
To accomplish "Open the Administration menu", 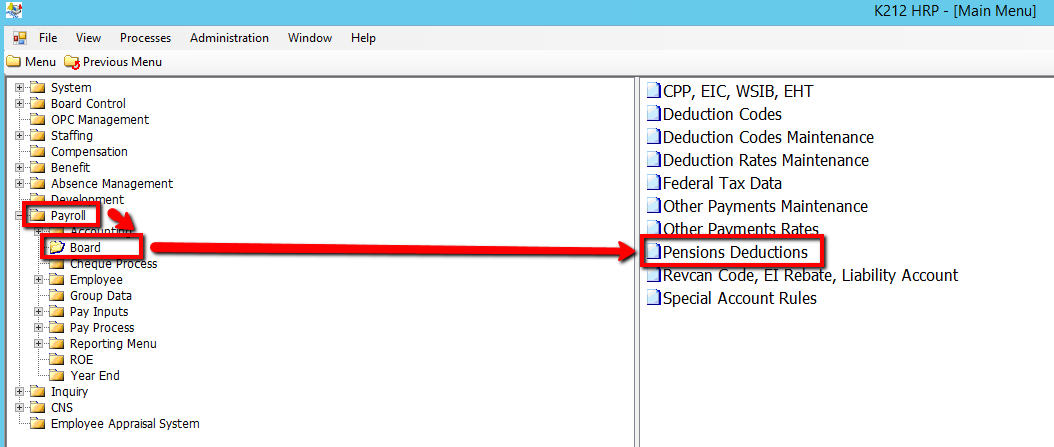I will tap(229, 38).
